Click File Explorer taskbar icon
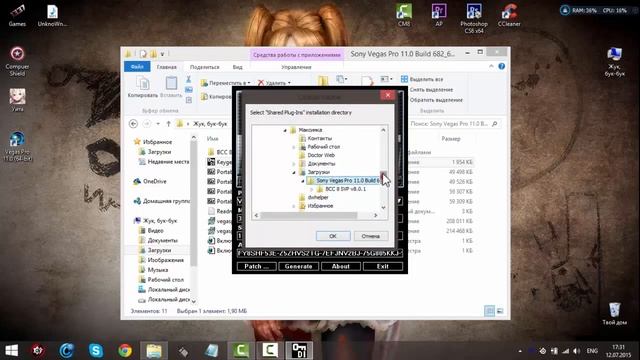 (154, 351)
